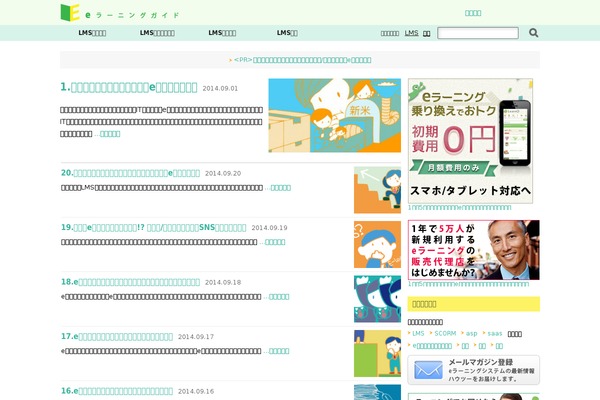
Task: Click the magnifying glass search icon
Action: tap(533, 33)
